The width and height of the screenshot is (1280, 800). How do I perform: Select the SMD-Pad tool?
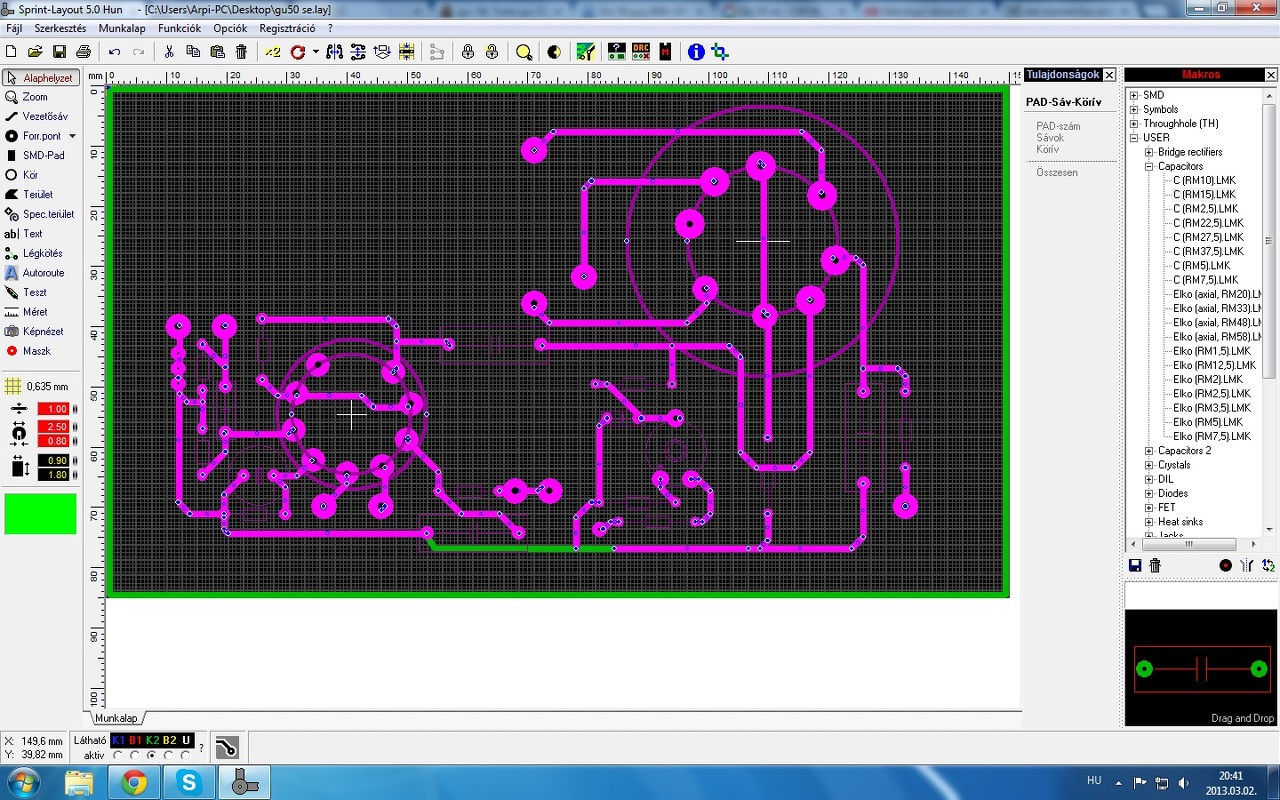pos(35,155)
